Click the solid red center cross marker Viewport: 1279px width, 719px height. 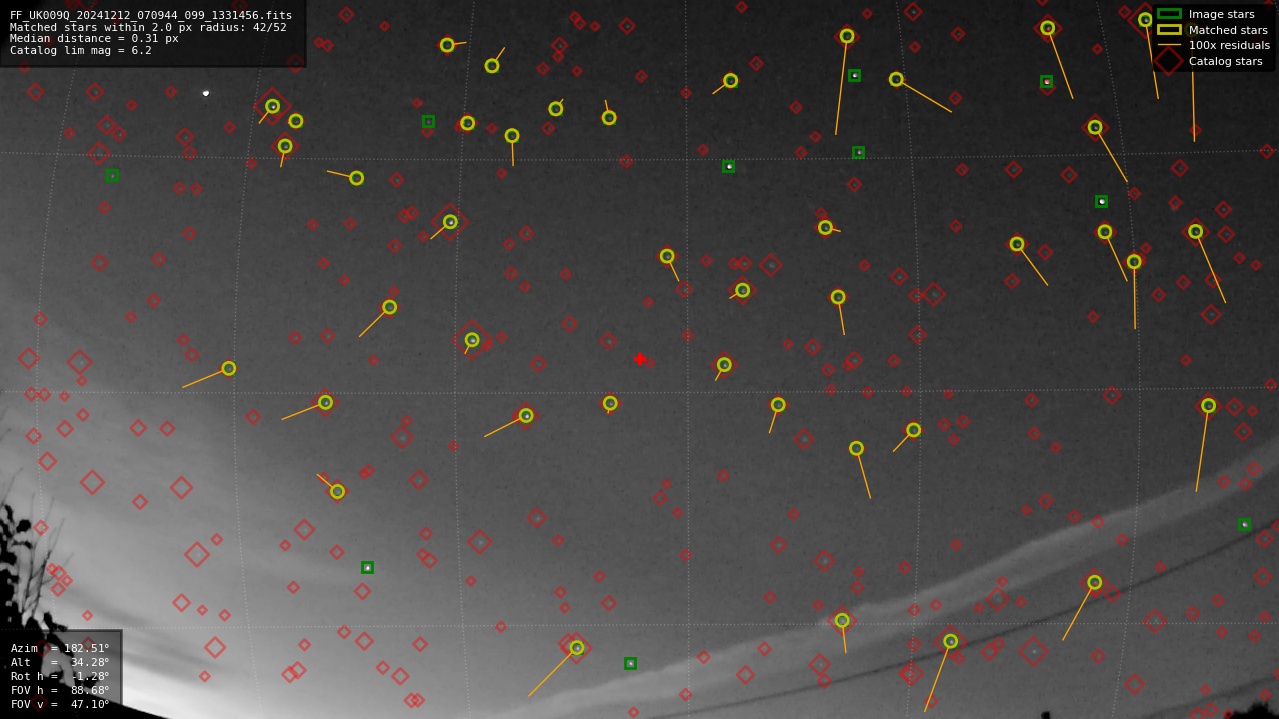(x=640, y=359)
